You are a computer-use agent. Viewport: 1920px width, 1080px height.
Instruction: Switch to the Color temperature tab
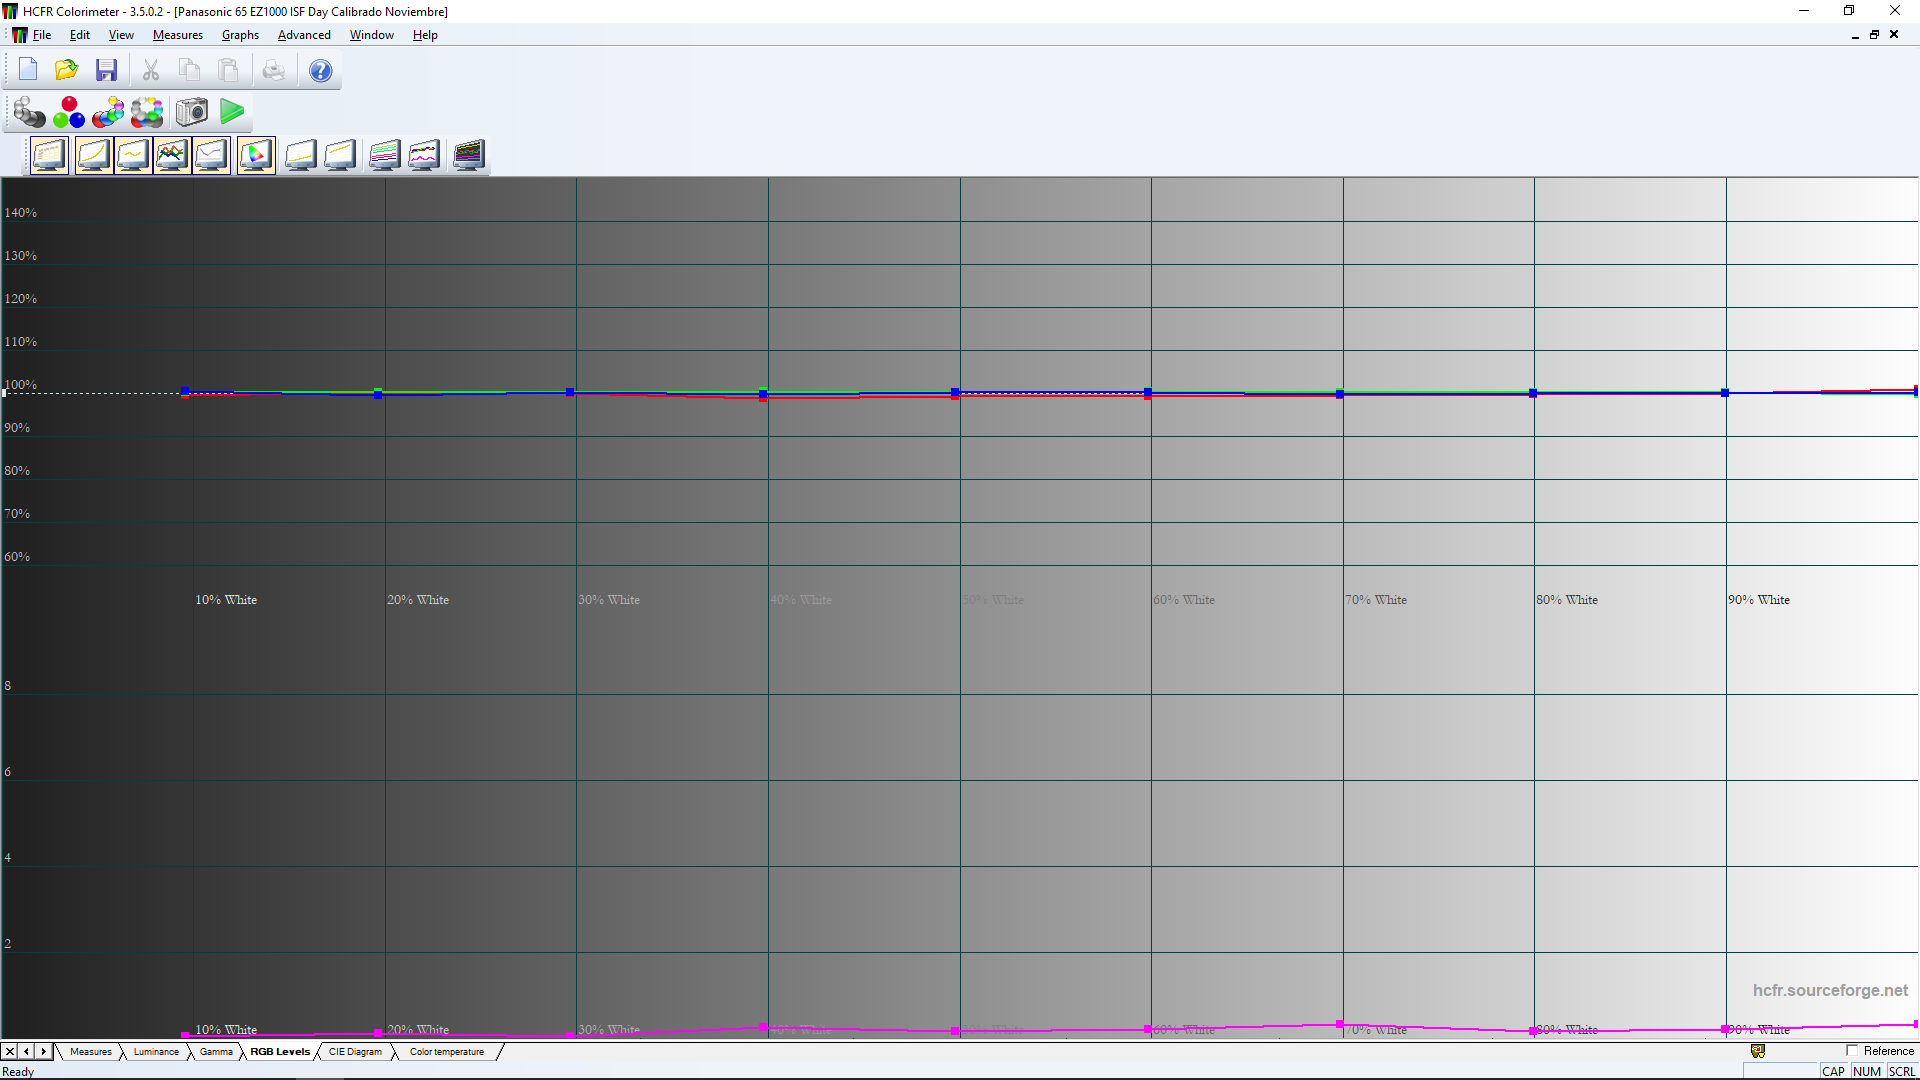(446, 1052)
